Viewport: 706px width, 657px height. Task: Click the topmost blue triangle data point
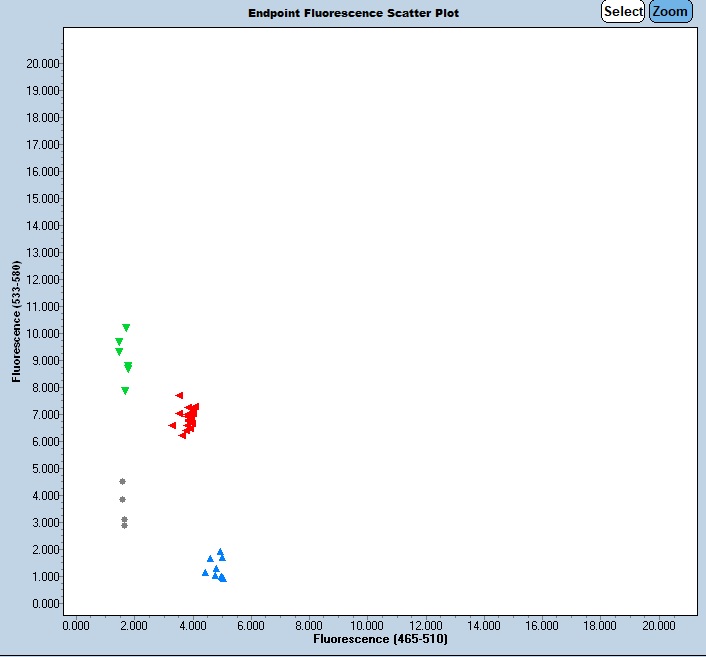(x=220, y=551)
